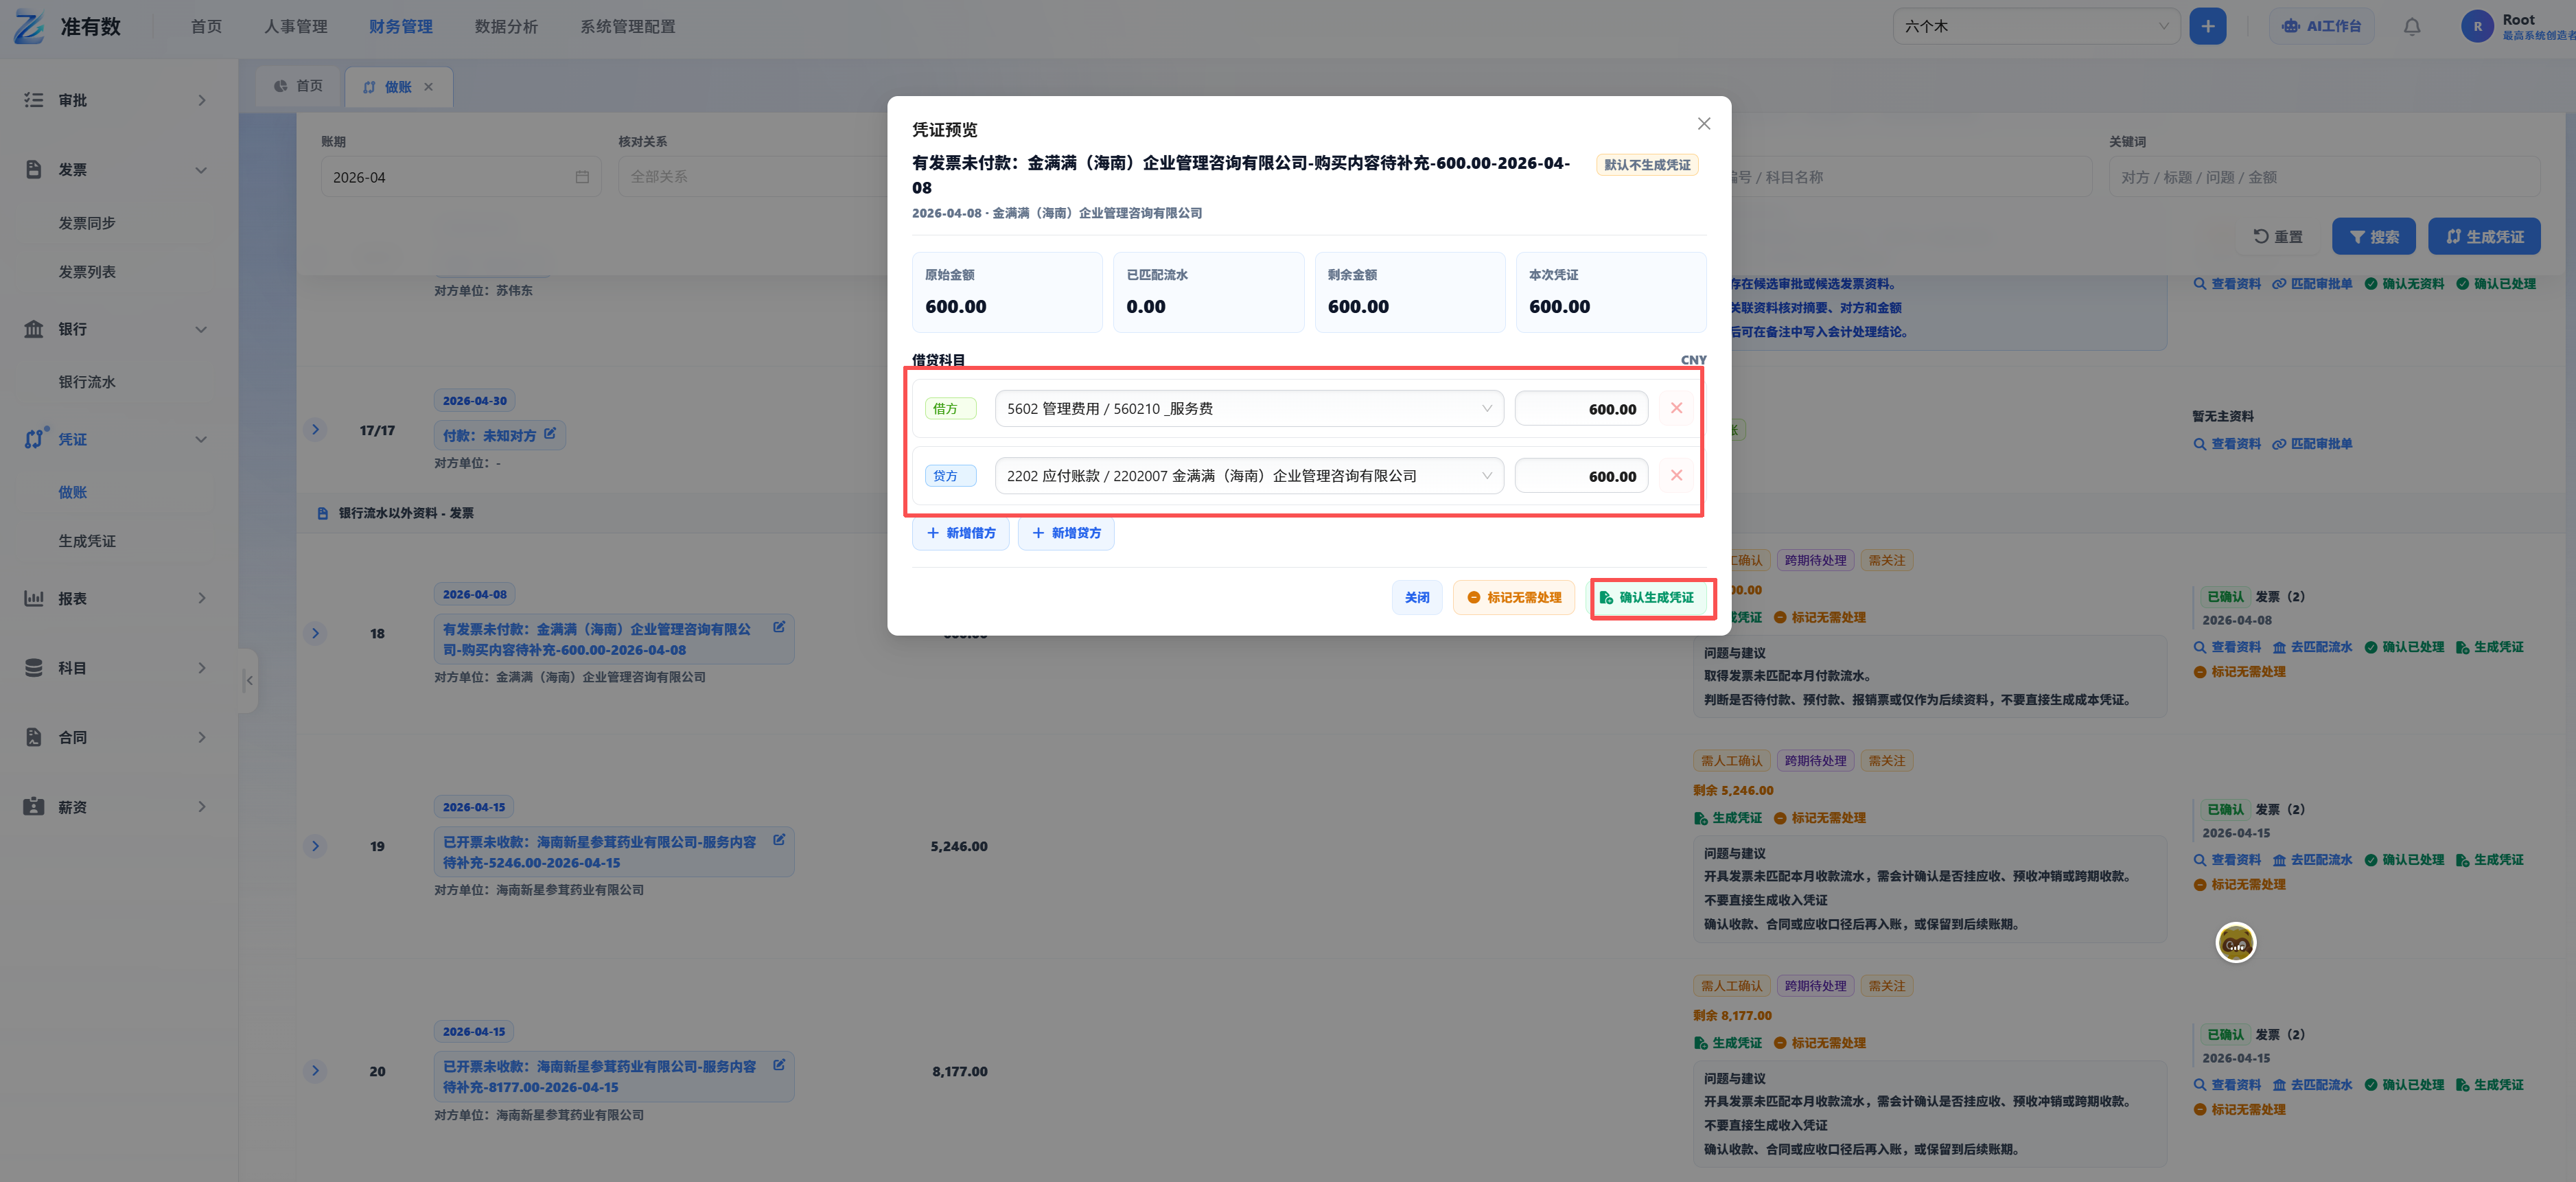Click edit icon for 付款：未知对方
2576x1182 pixels.
(x=550, y=434)
